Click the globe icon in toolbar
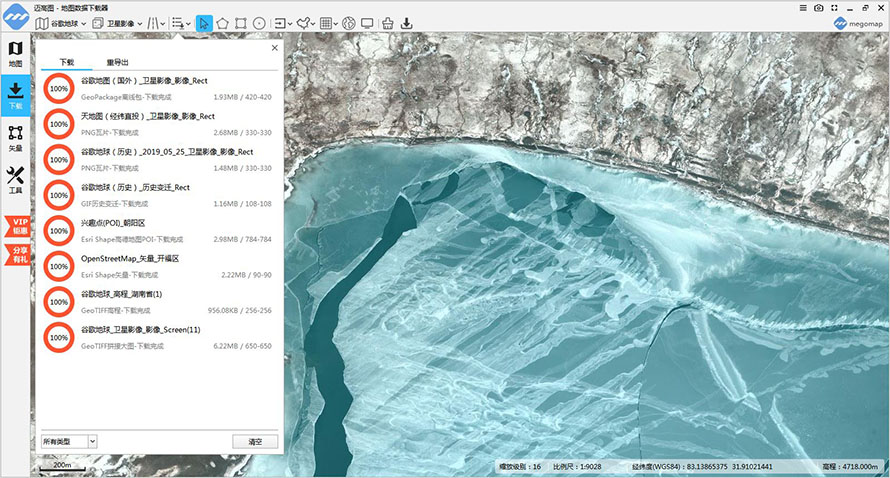 (x=348, y=23)
